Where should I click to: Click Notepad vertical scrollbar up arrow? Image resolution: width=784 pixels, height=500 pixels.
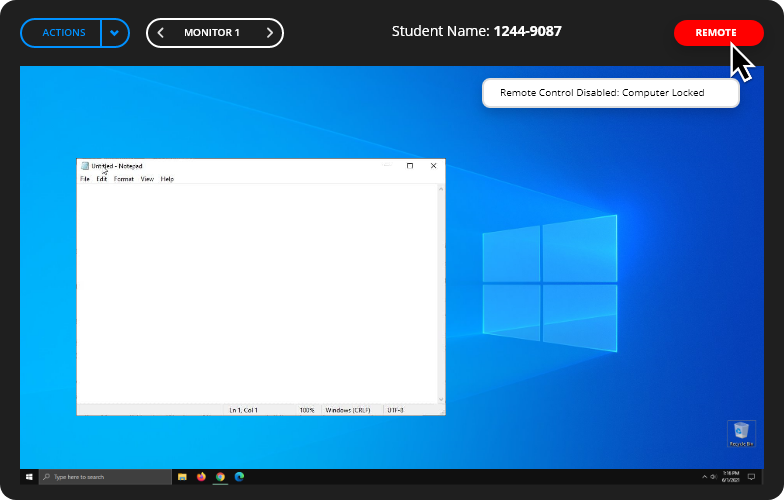(441, 188)
